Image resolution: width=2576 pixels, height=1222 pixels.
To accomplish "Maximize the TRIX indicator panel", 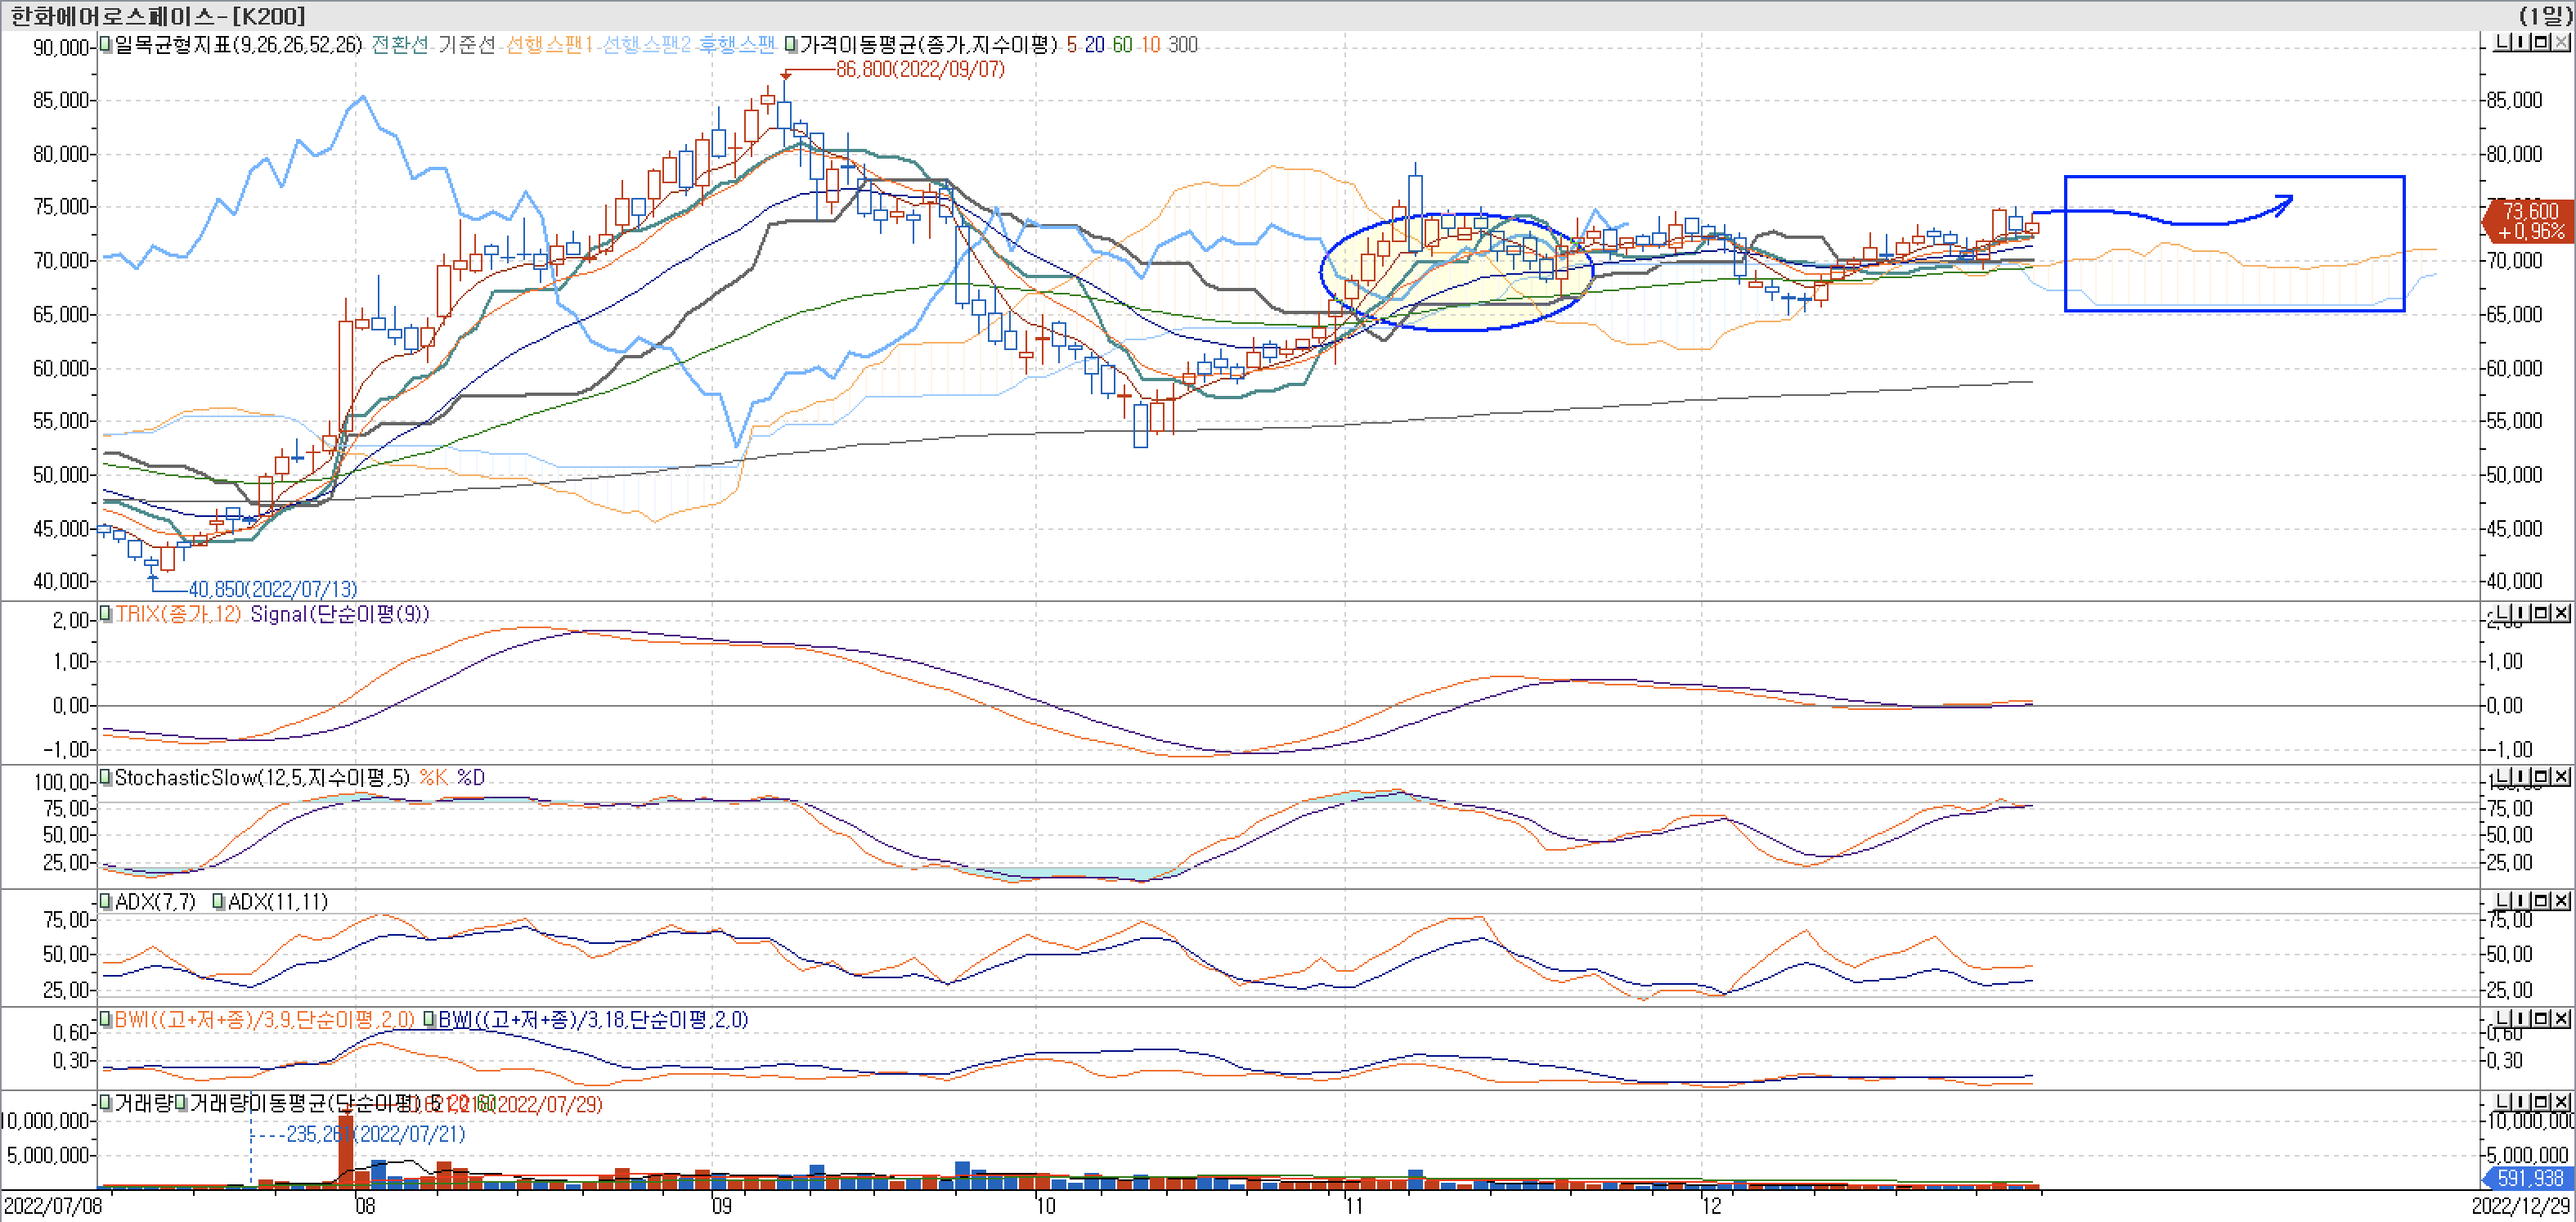I will pos(2541,612).
